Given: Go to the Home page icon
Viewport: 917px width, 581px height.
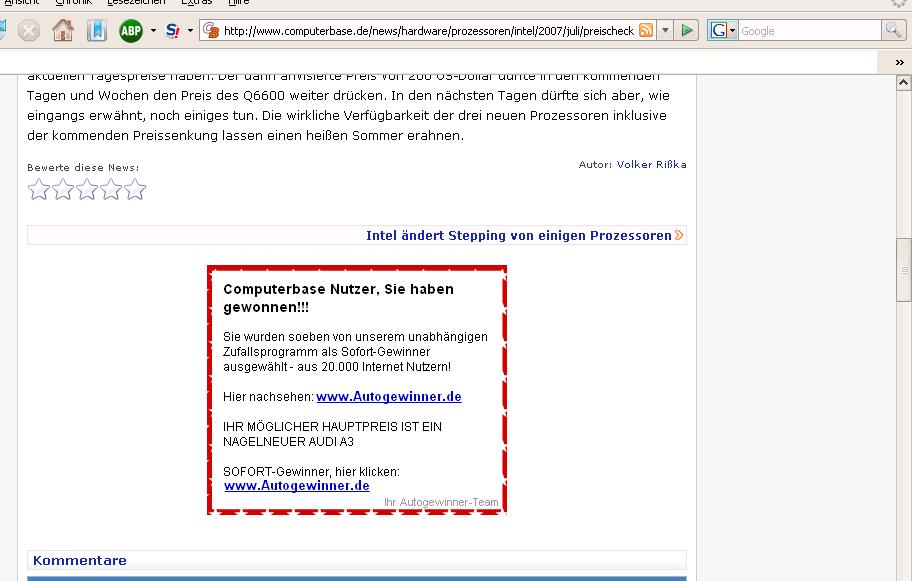Looking at the screenshot, I should point(63,30).
